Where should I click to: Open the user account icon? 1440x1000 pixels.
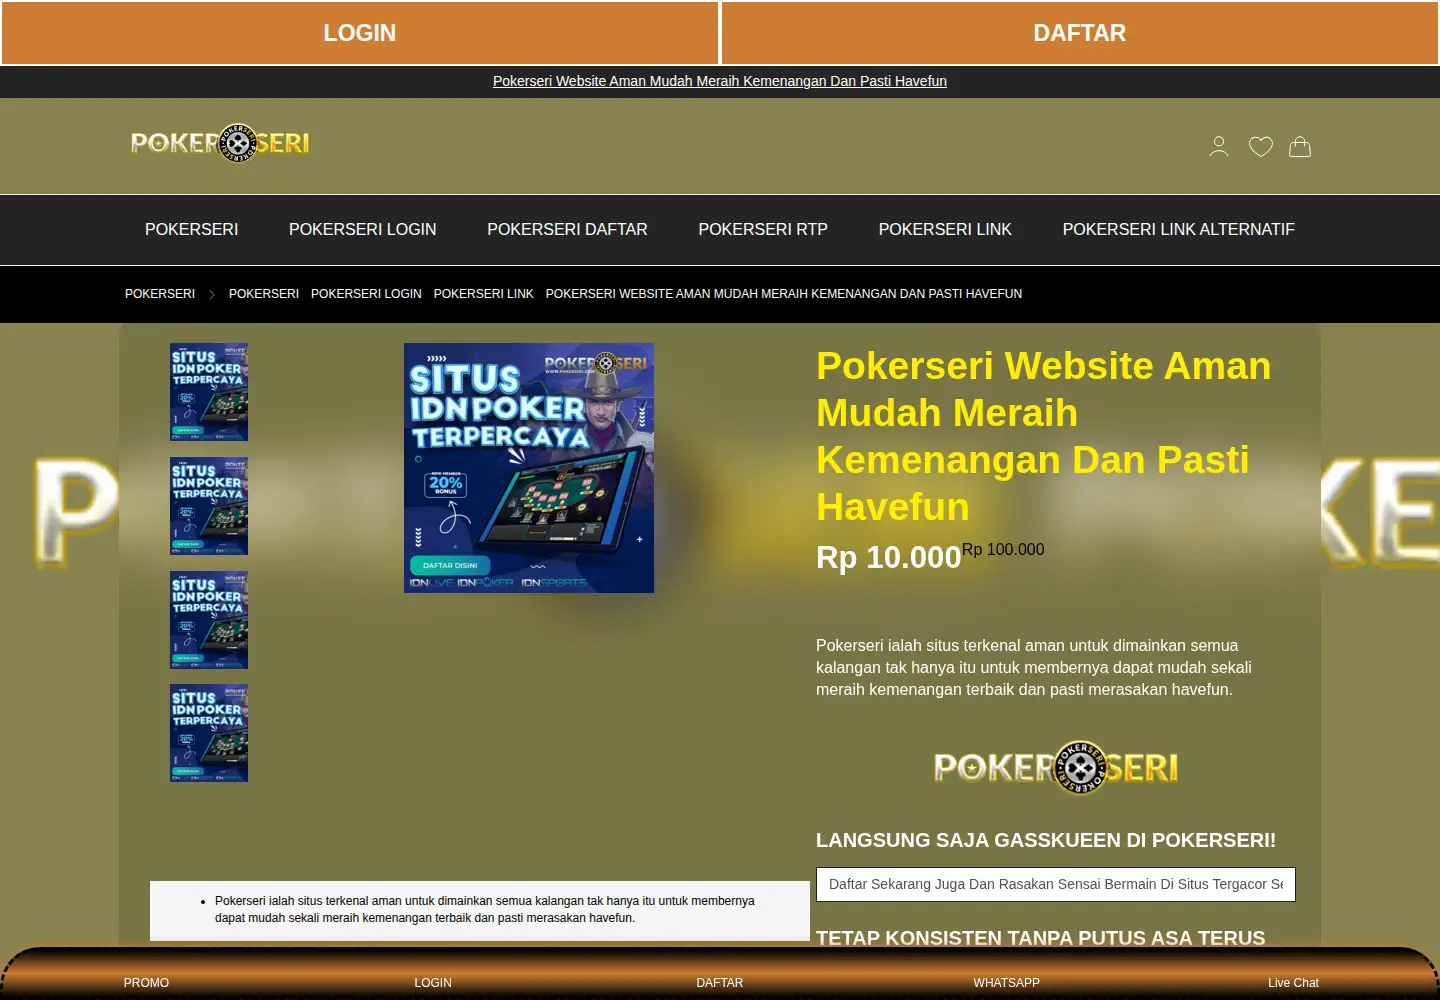click(x=1218, y=147)
